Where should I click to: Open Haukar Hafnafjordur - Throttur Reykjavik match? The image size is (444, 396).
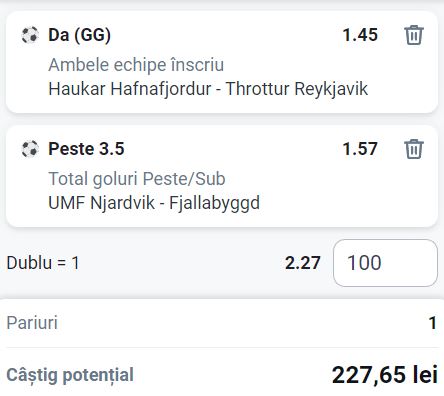click(x=208, y=89)
